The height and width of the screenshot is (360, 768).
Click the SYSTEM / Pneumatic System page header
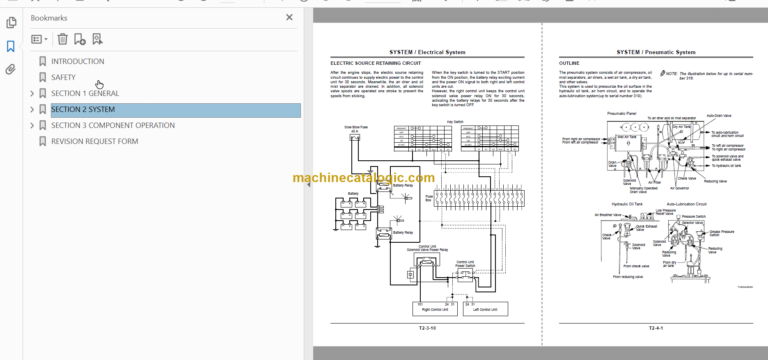click(656, 52)
